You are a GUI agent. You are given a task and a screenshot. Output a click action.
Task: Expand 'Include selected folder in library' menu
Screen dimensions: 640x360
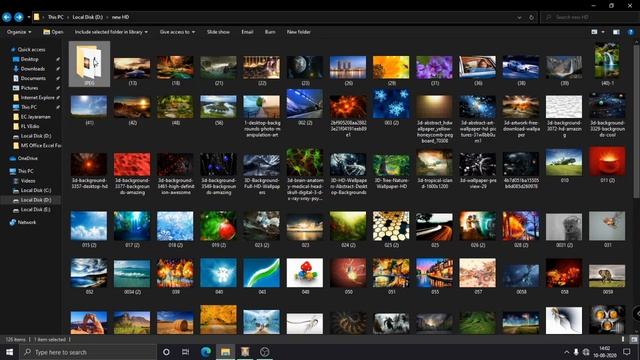111,32
